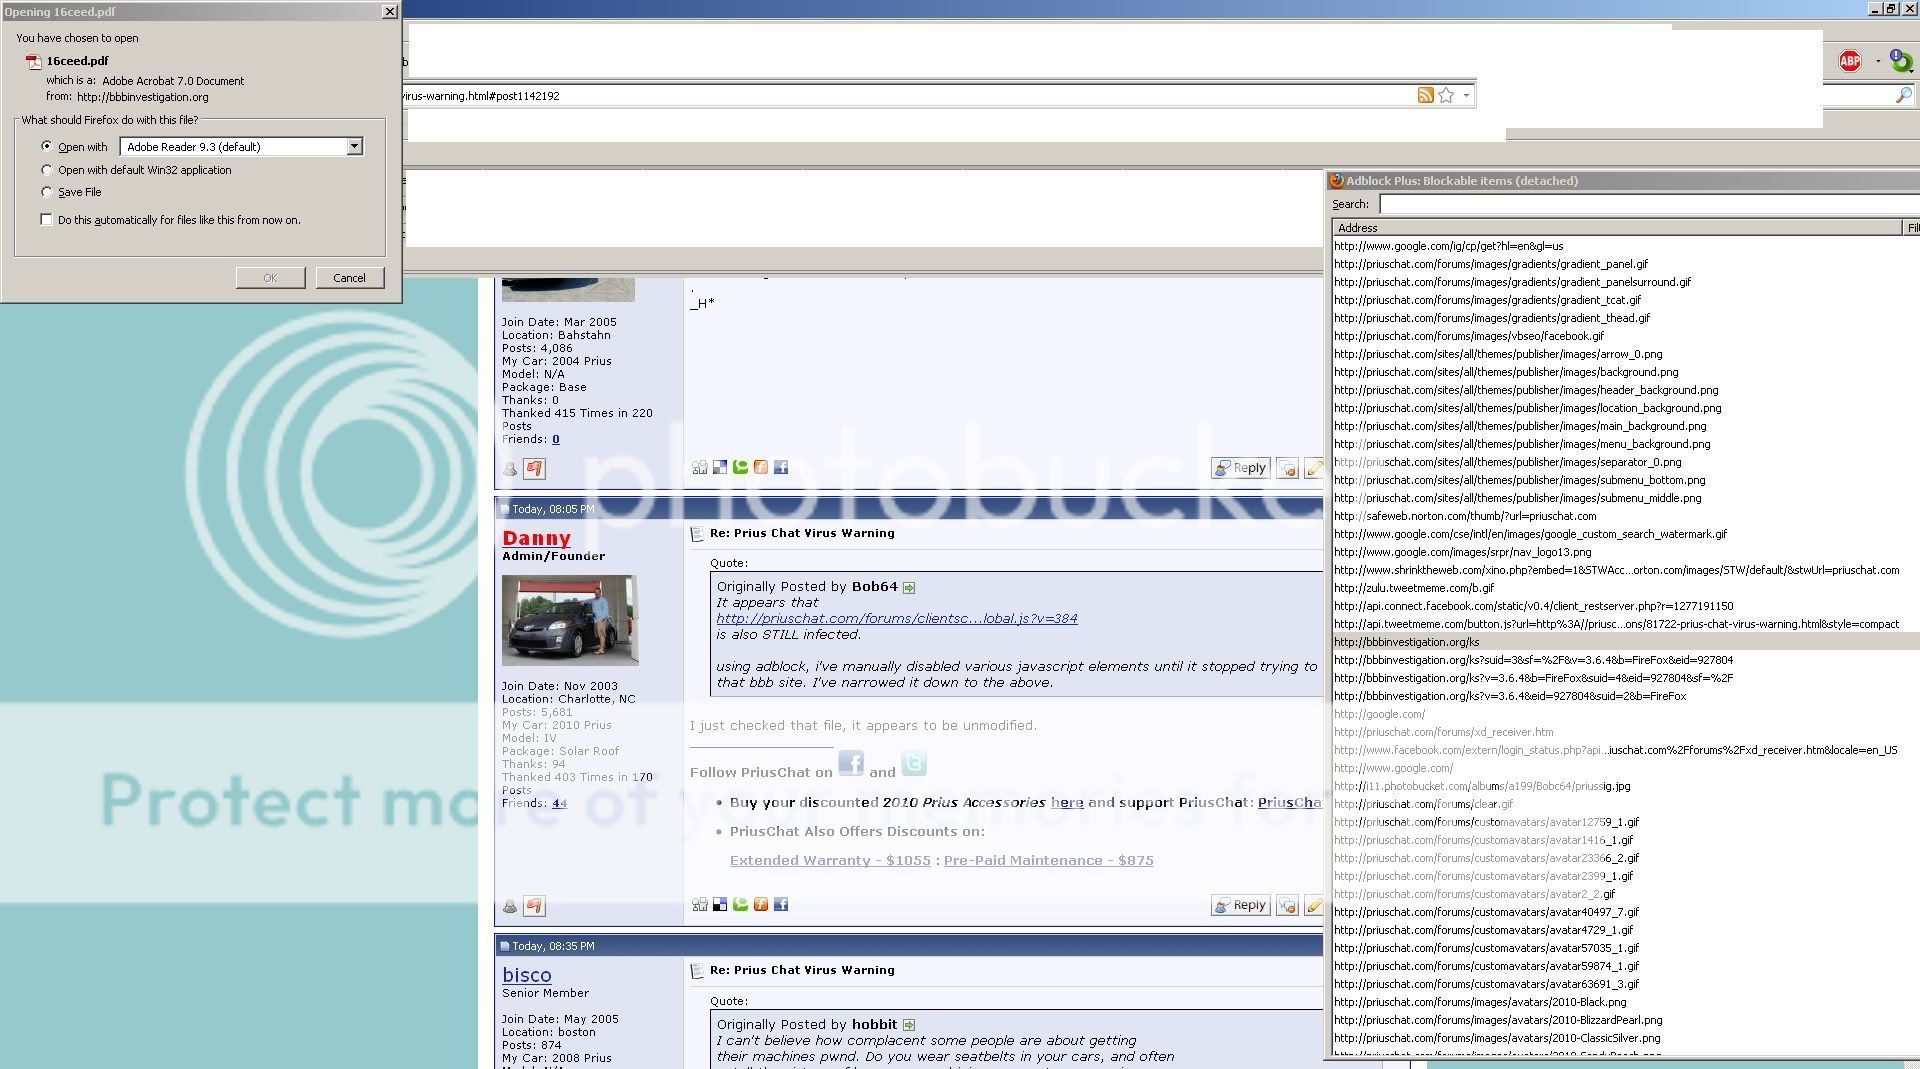Open the clientscript global.js quoted link

(x=897, y=618)
